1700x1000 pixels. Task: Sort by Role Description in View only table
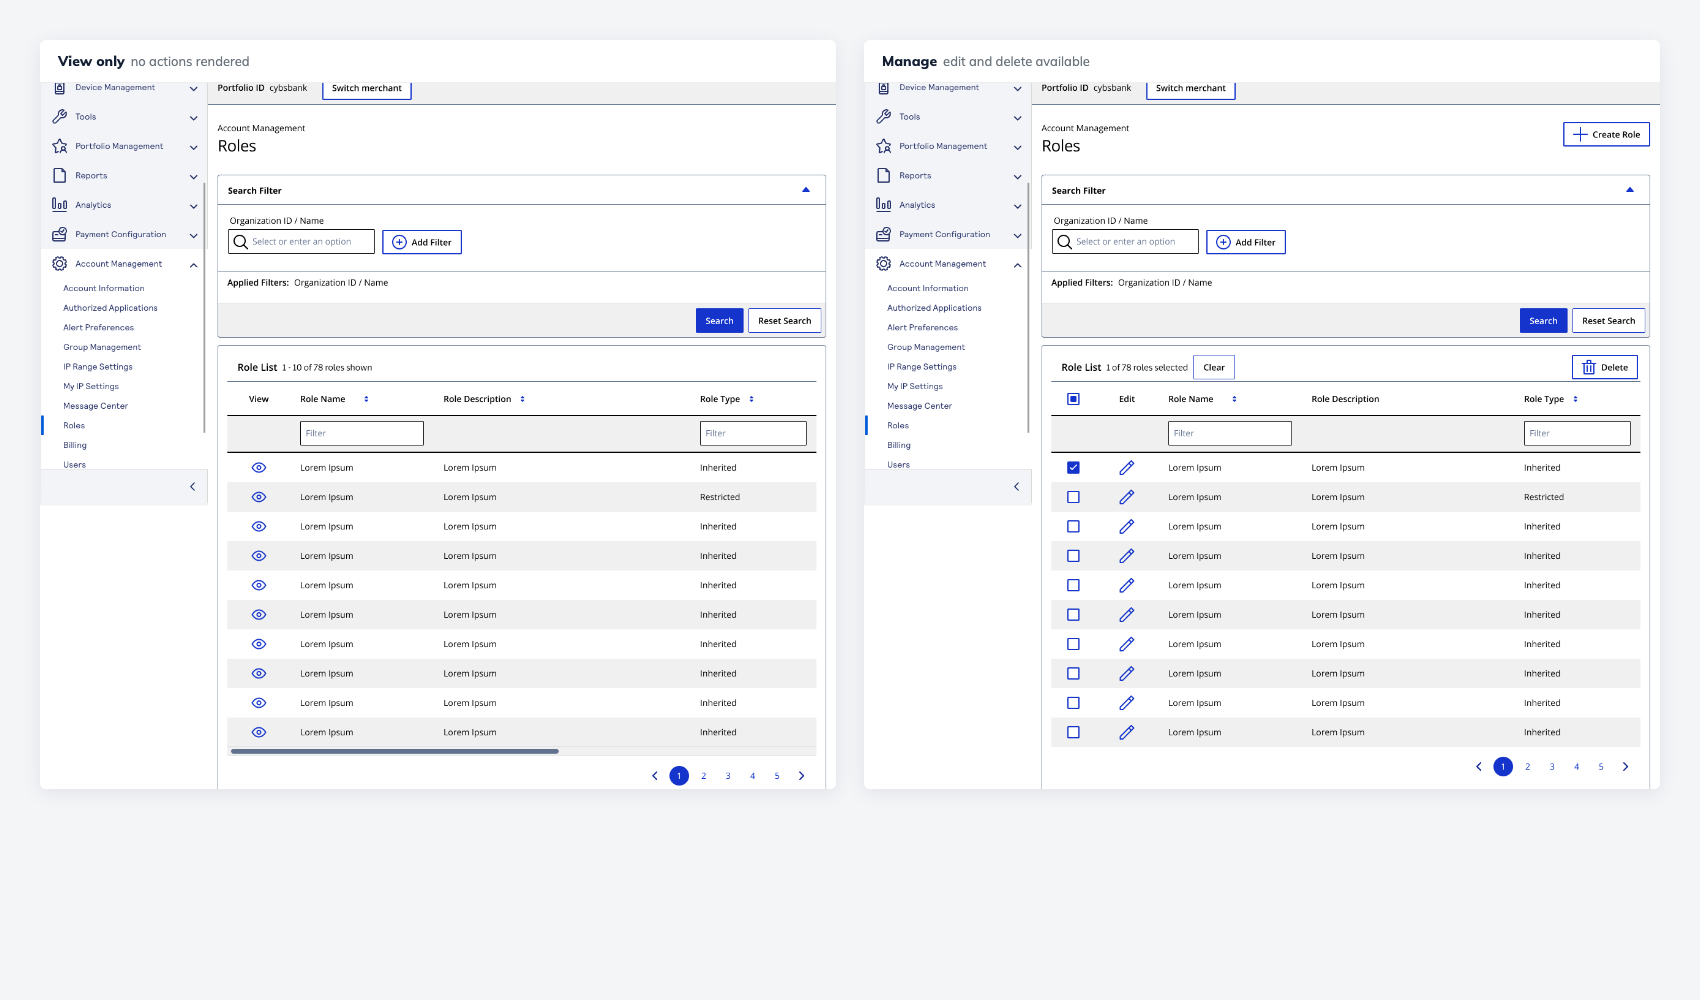pyautogui.click(x=522, y=399)
